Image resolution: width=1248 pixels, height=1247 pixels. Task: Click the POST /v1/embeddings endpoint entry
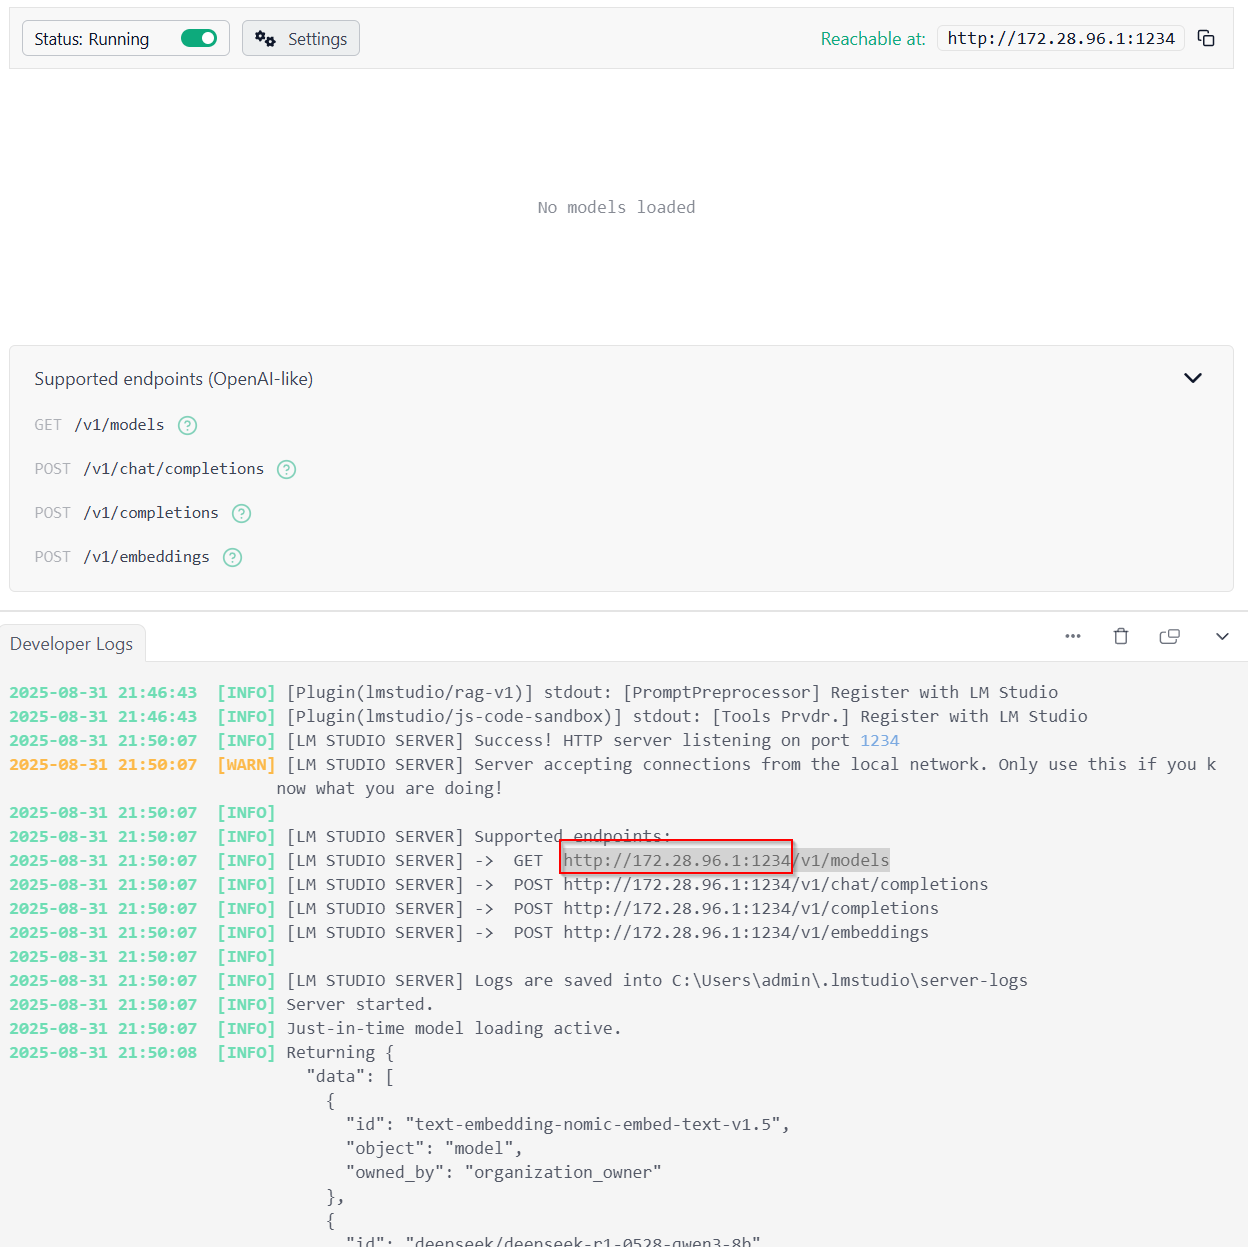[x=131, y=557]
